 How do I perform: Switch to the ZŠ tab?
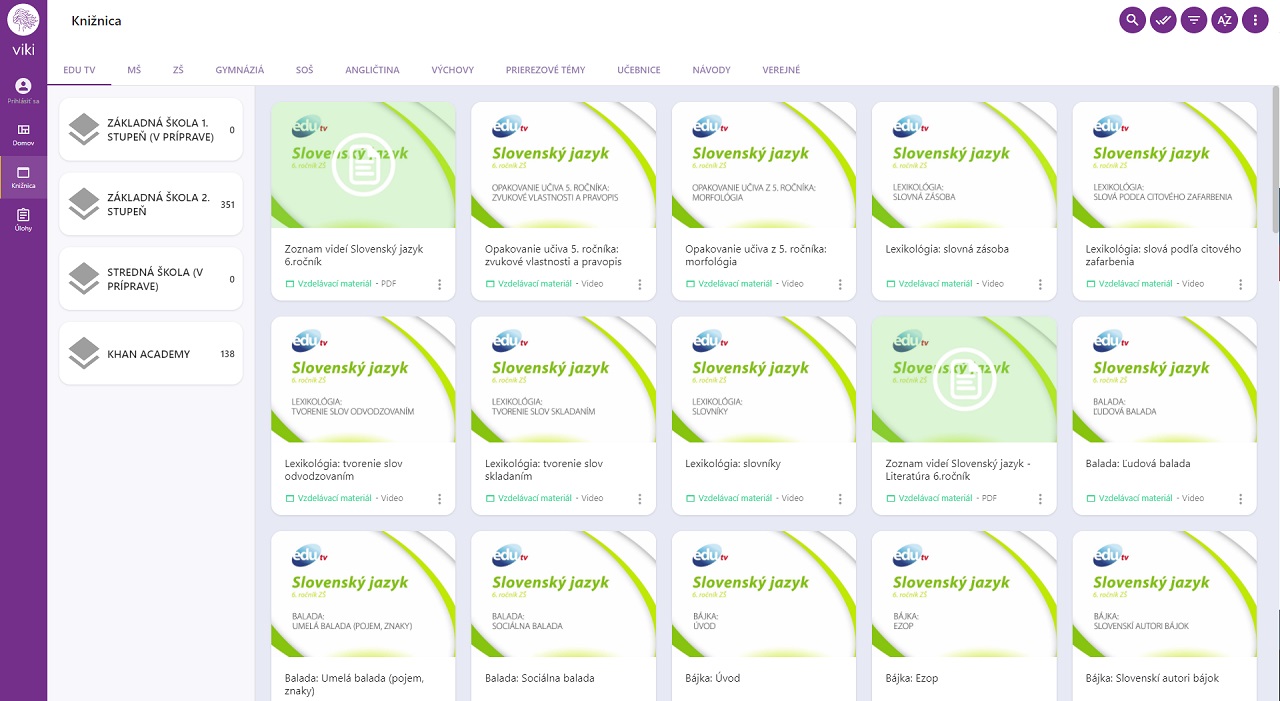coord(178,70)
